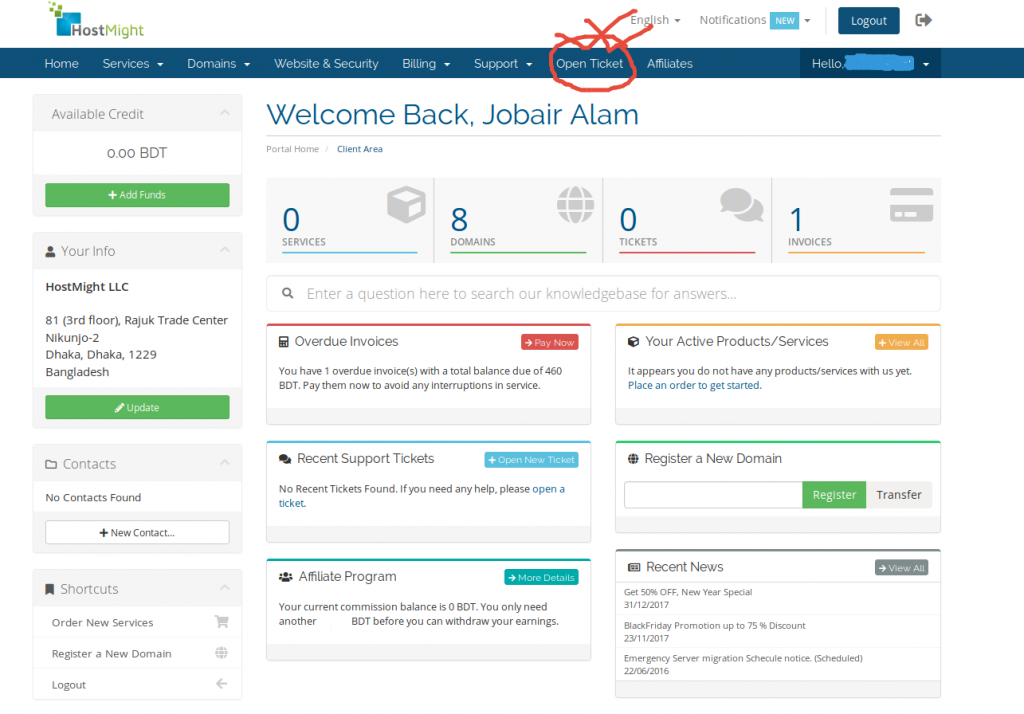Click View All on Recent News
This screenshot has height=714, width=1024.
pyautogui.click(x=901, y=568)
